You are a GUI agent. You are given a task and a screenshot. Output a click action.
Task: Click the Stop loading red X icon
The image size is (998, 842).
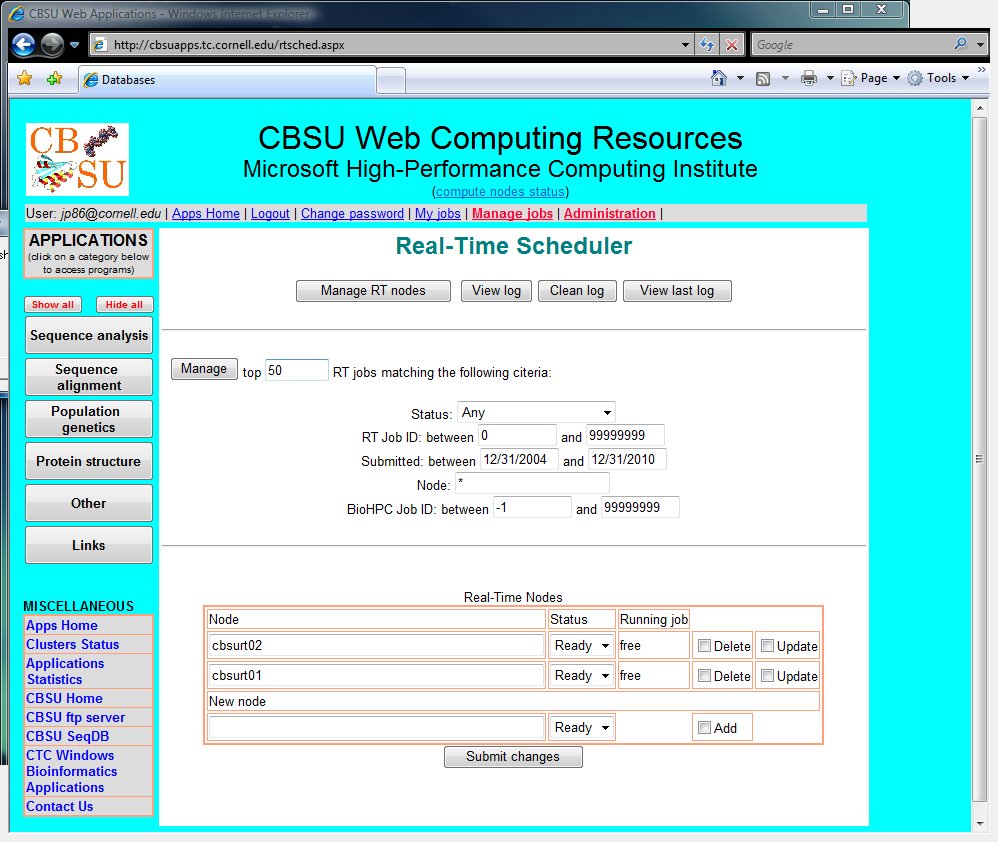pyautogui.click(x=732, y=45)
